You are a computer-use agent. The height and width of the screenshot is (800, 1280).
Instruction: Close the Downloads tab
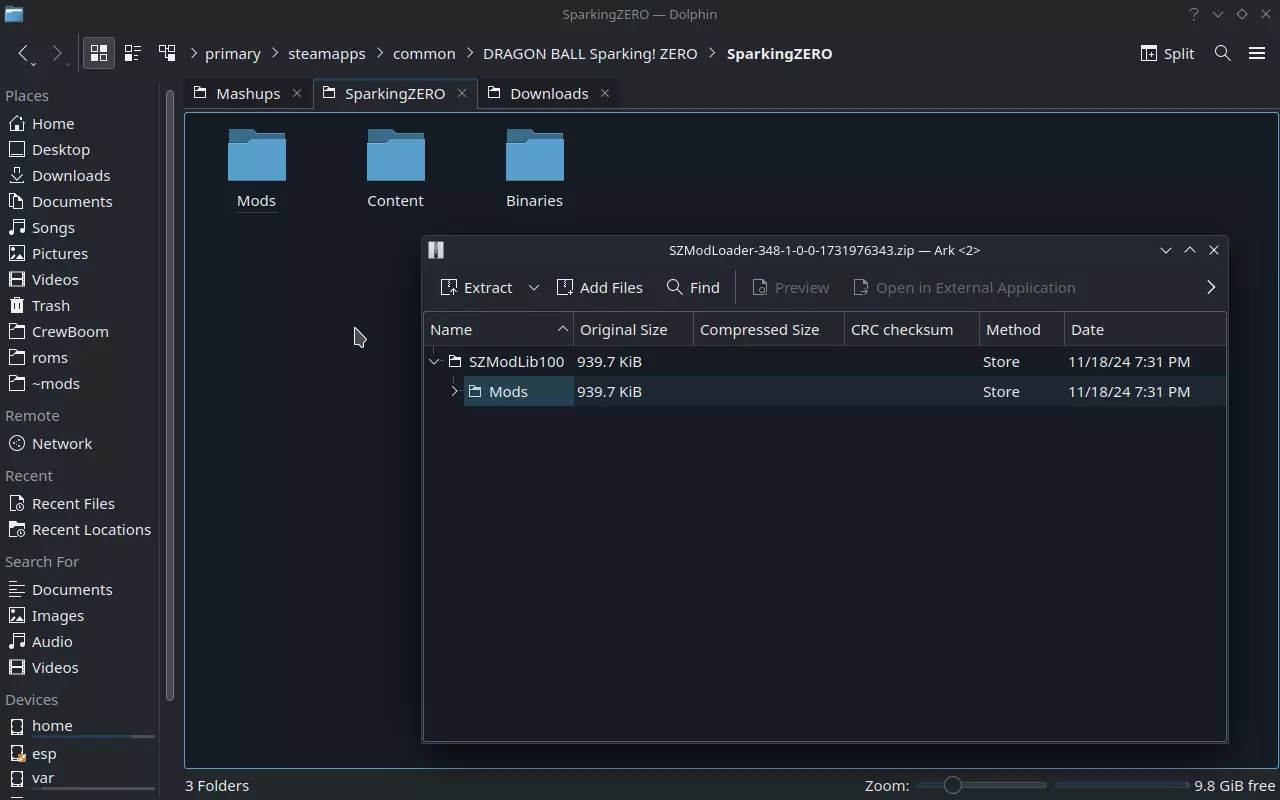click(x=605, y=93)
